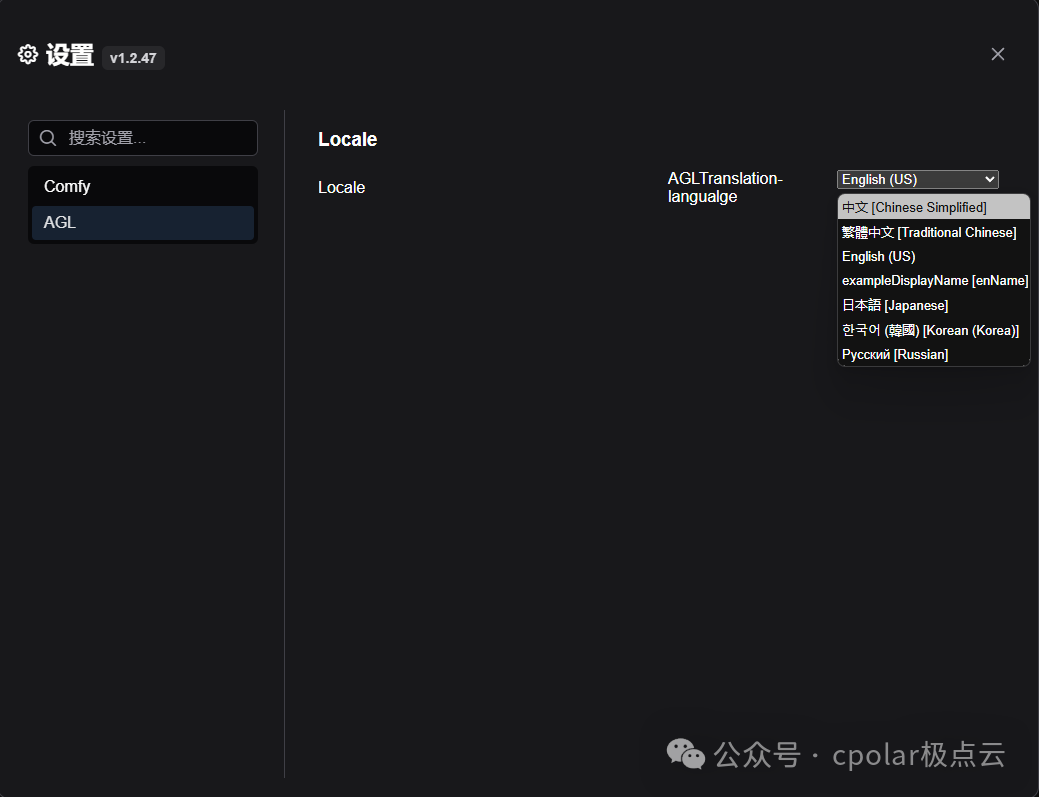Close the 设置 settings dialog
This screenshot has height=797, width=1039.
(x=997, y=54)
